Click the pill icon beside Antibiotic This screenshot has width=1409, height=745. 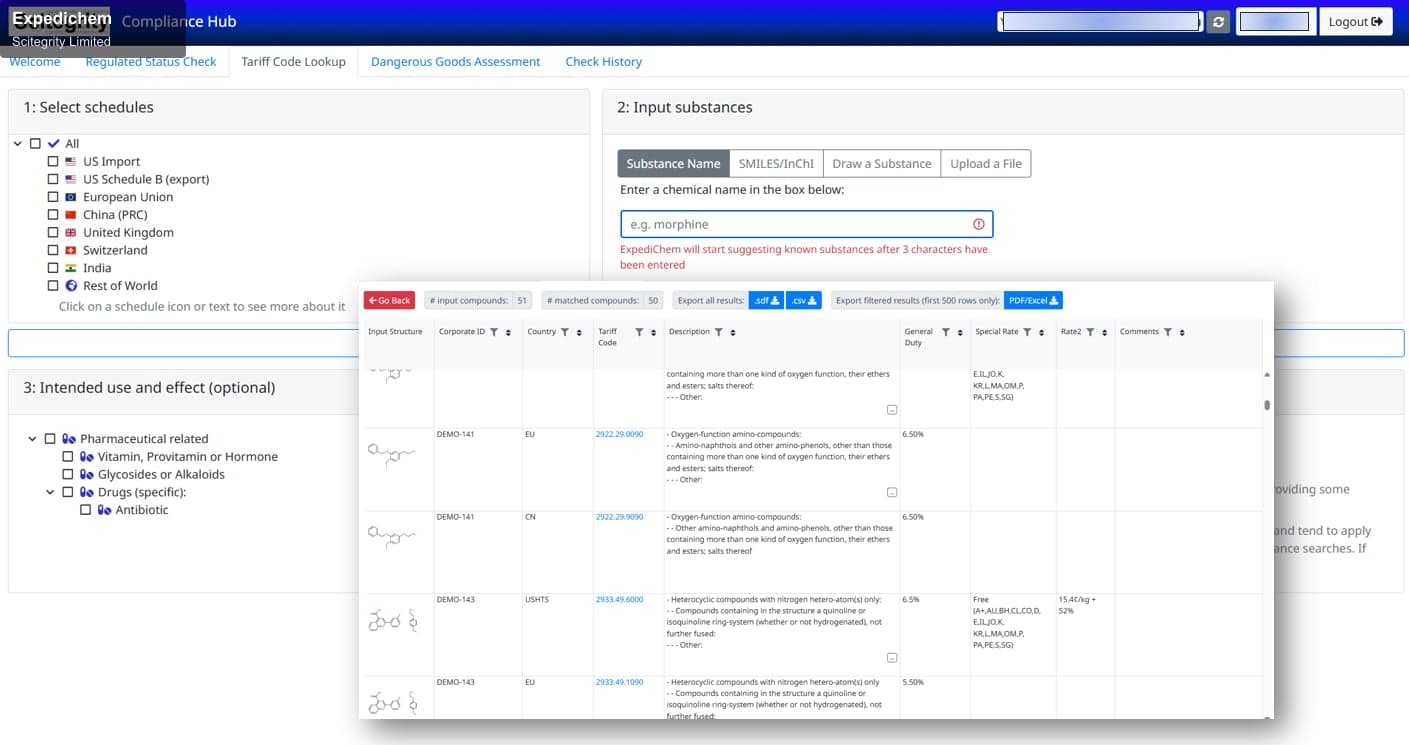[x=104, y=510]
